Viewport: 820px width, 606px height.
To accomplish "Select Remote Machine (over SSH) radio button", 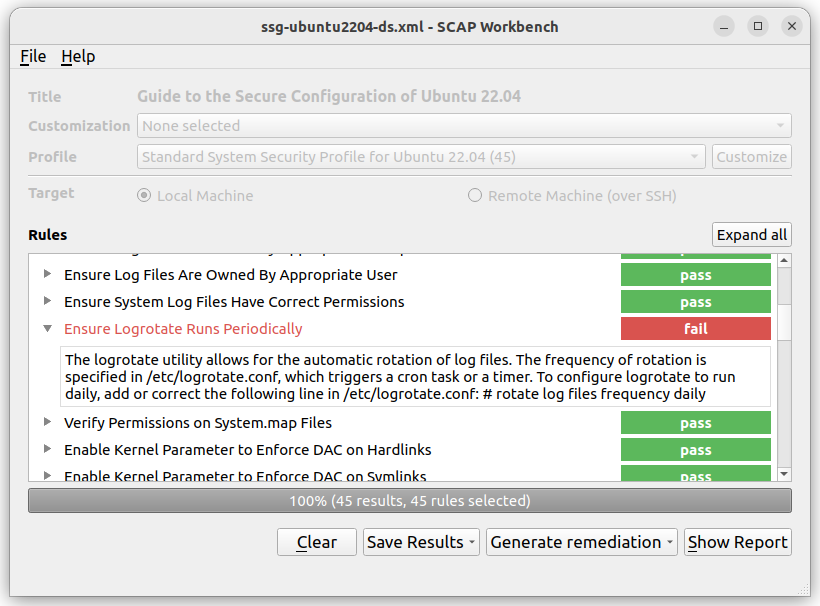I will click(474, 196).
